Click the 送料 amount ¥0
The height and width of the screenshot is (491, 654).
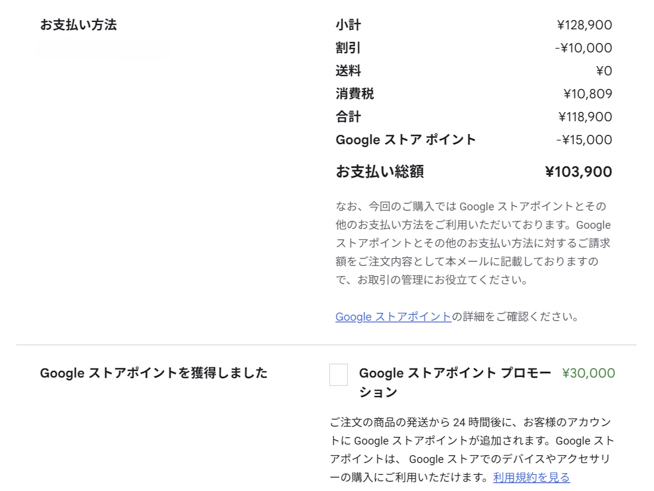[x=603, y=71]
